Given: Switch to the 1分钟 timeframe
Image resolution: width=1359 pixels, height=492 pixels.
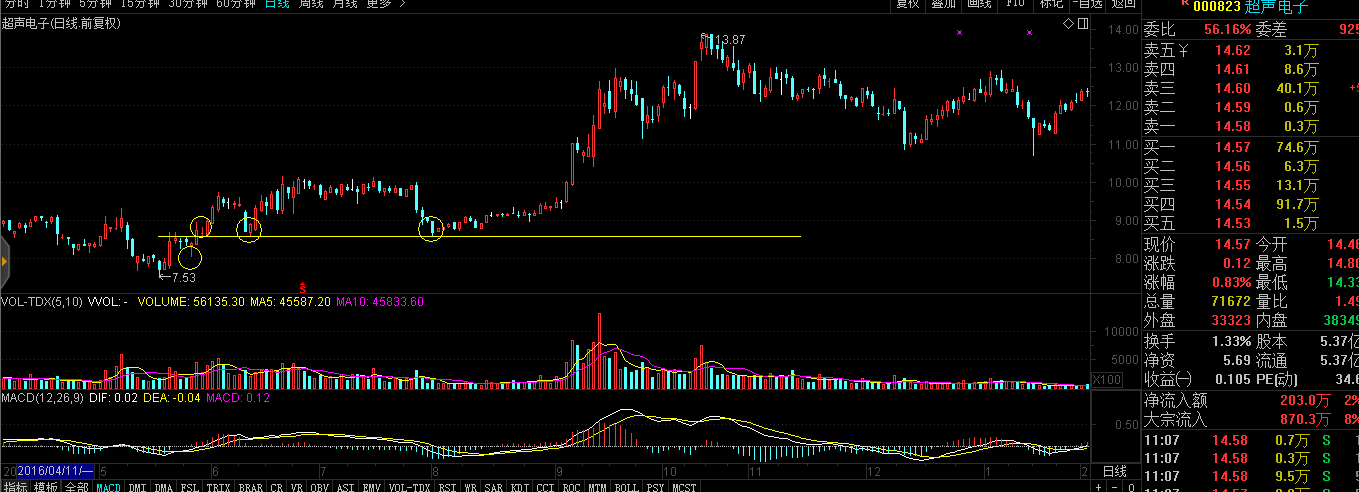Looking at the screenshot, I should click(x=57, y=4).
